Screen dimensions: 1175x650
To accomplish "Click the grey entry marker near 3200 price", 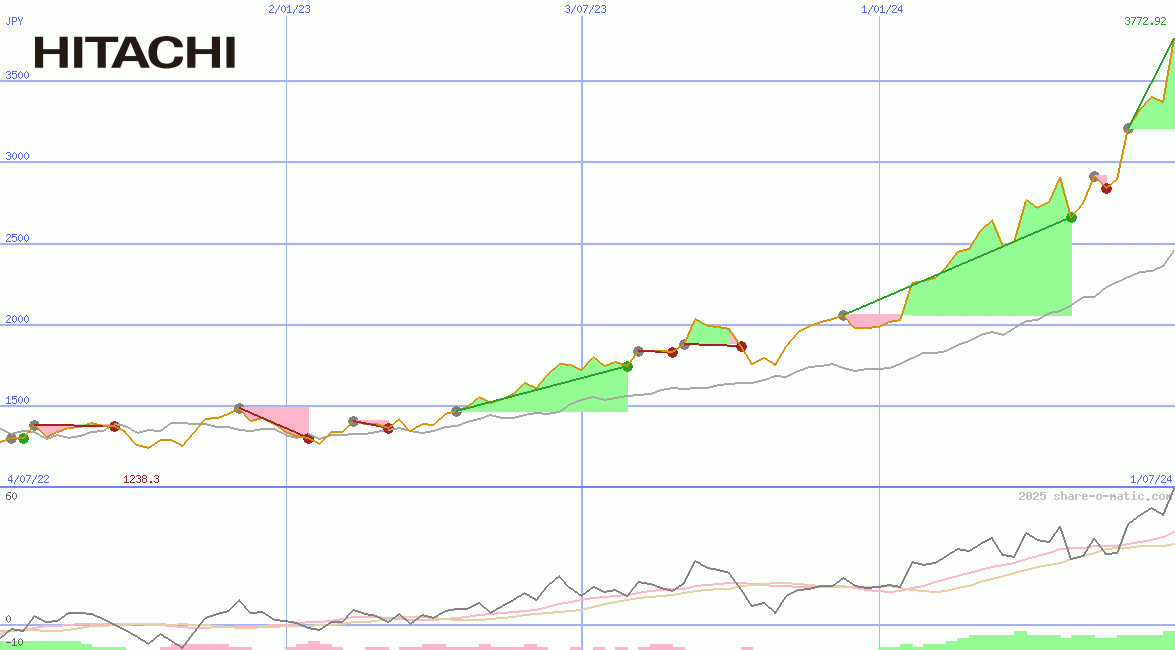I will pos(1129,129).
